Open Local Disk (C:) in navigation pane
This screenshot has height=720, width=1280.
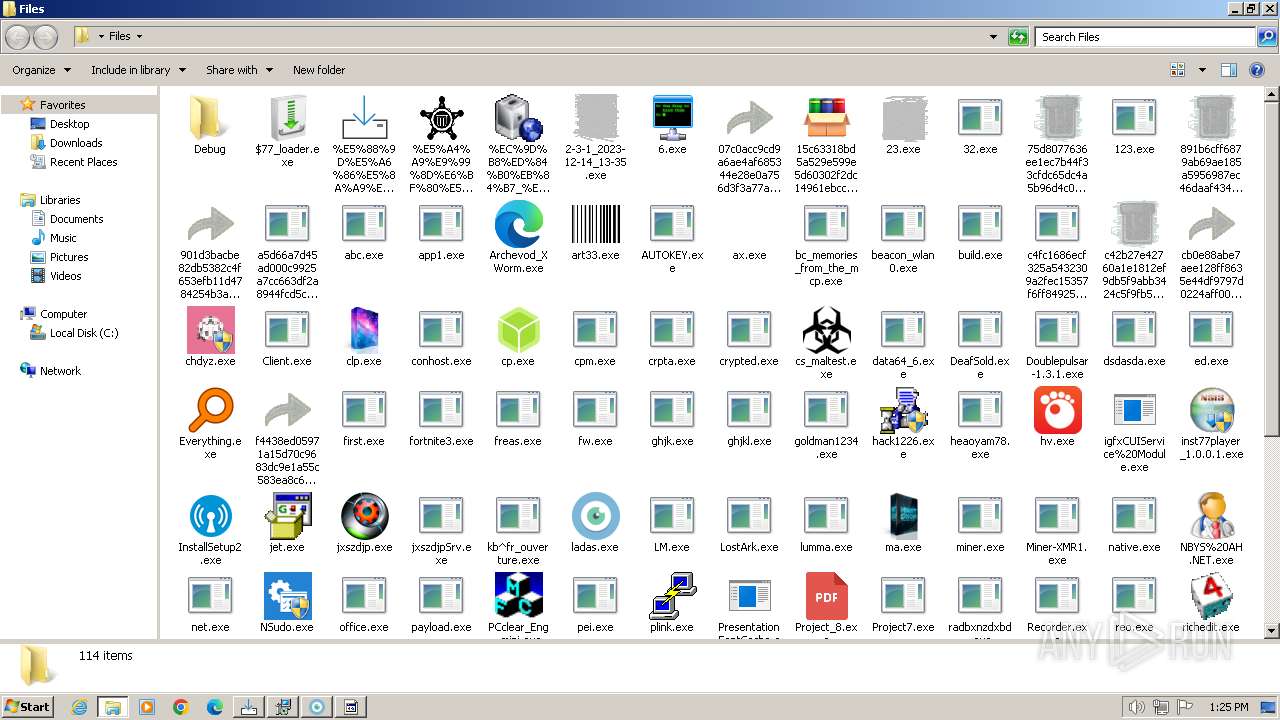point(84,333)
